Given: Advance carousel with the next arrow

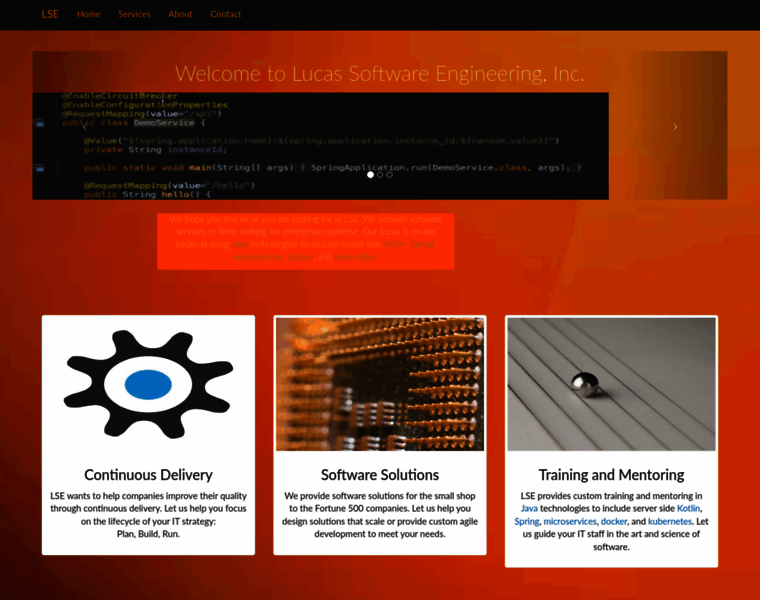Looking at the screenshot, I should (x=675, y=127).
